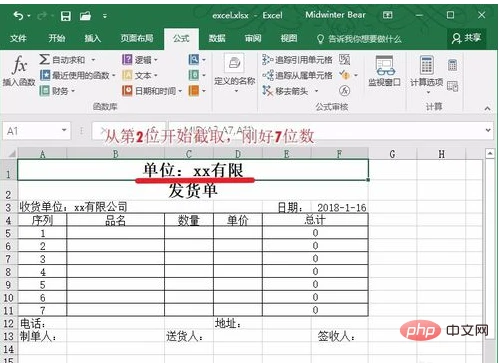Expand the Calculation Options dropdown
This screenshot has height=363, width=499.
[427, 75]
